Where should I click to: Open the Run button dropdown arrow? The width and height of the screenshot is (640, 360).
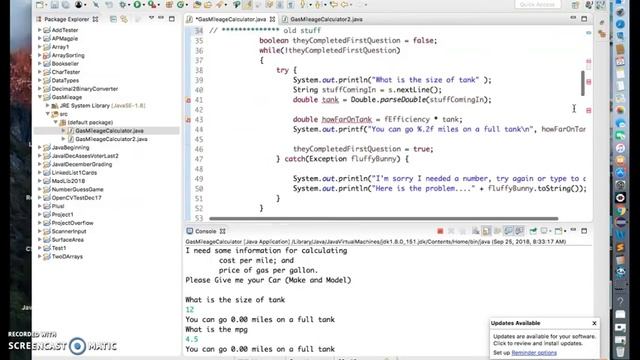coord(144,5)
